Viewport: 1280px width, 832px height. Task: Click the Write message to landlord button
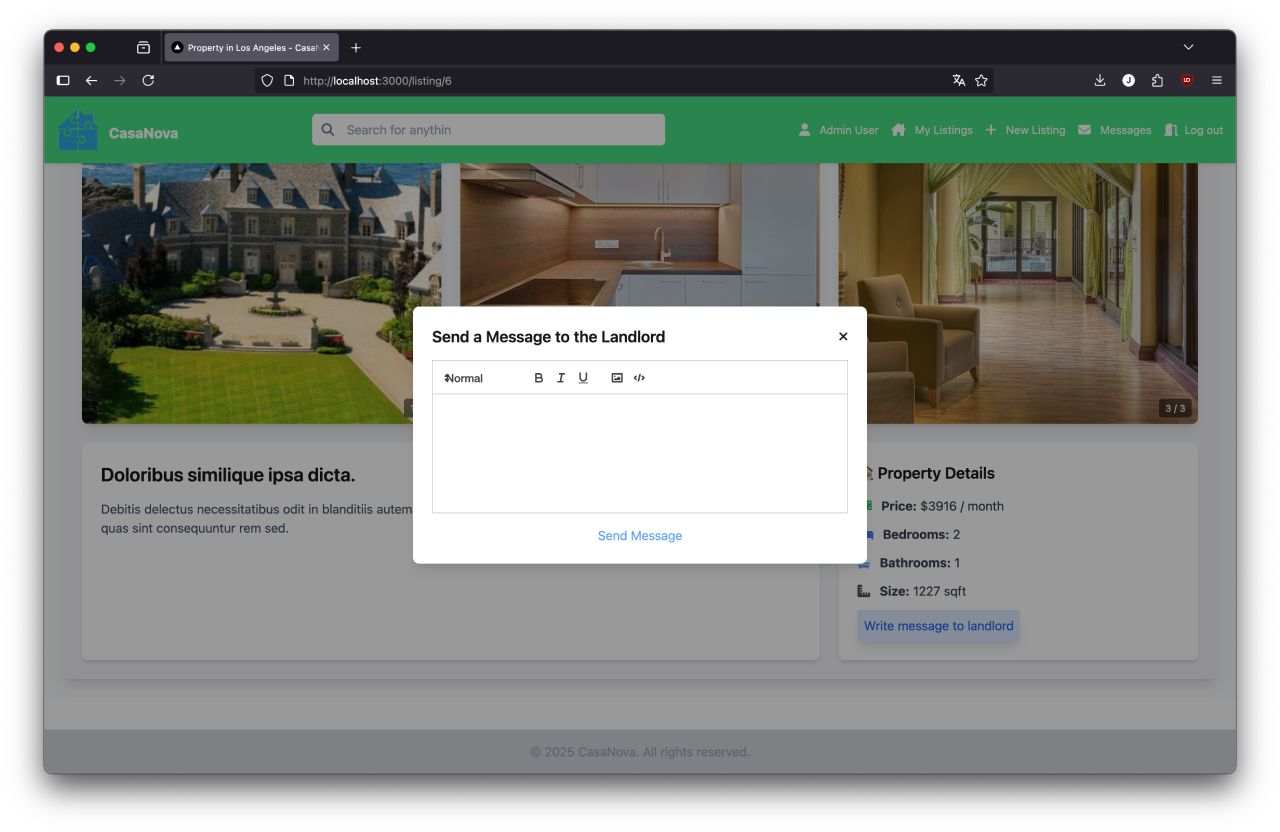click(938, 626)
